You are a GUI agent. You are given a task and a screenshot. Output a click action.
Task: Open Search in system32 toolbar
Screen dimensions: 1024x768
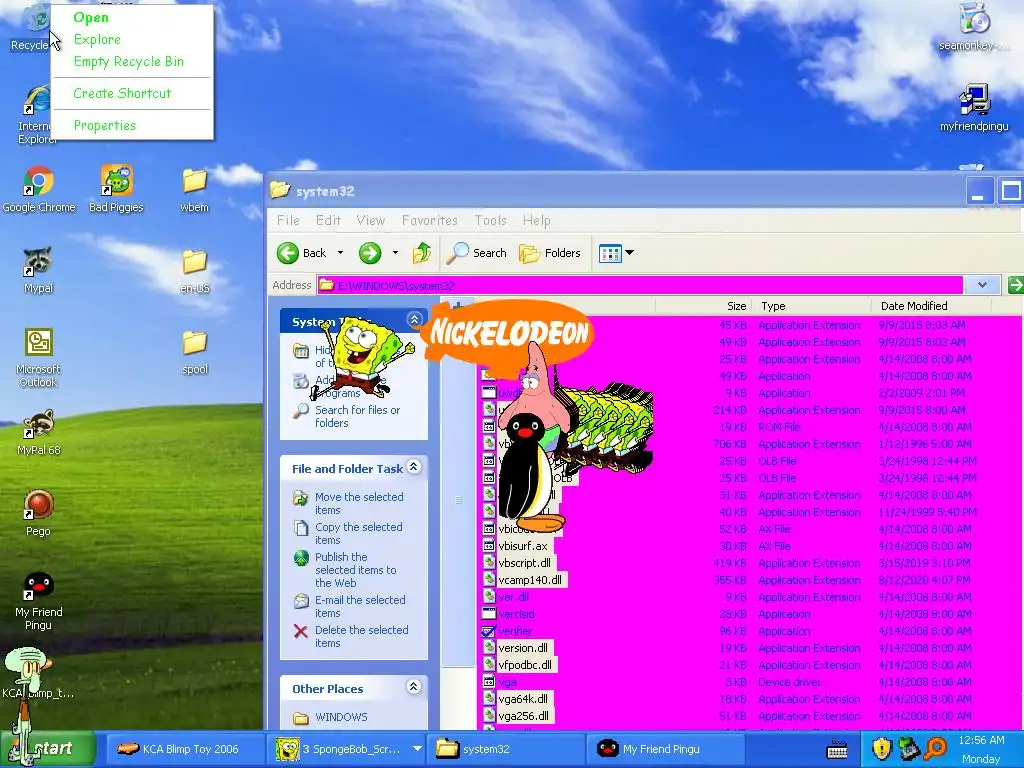[x=477, y=253]
